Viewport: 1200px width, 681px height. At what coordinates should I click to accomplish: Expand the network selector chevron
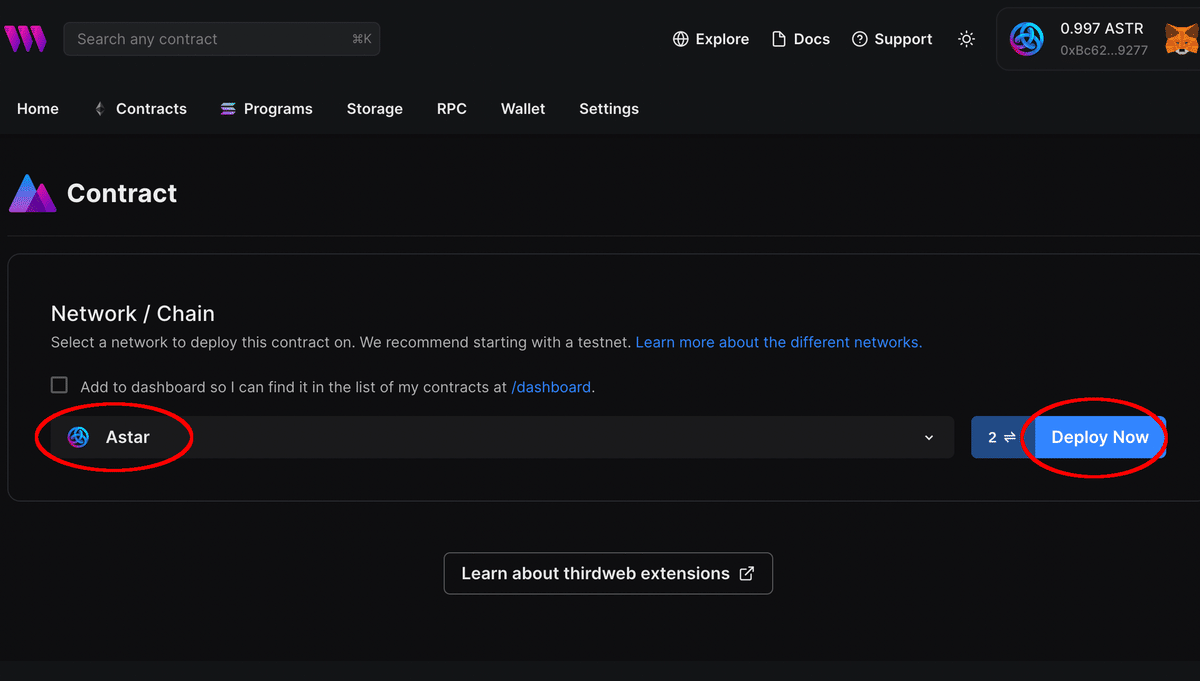929,438
